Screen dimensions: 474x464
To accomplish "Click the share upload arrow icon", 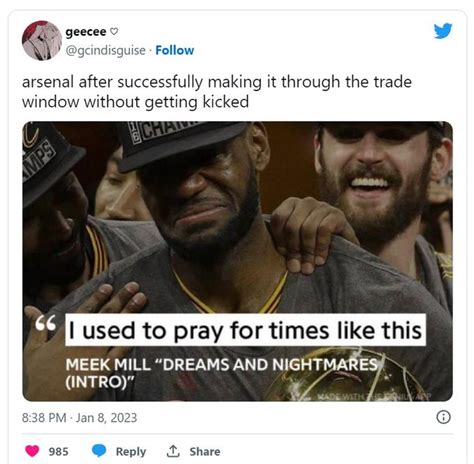I will (x=173, y=451).
